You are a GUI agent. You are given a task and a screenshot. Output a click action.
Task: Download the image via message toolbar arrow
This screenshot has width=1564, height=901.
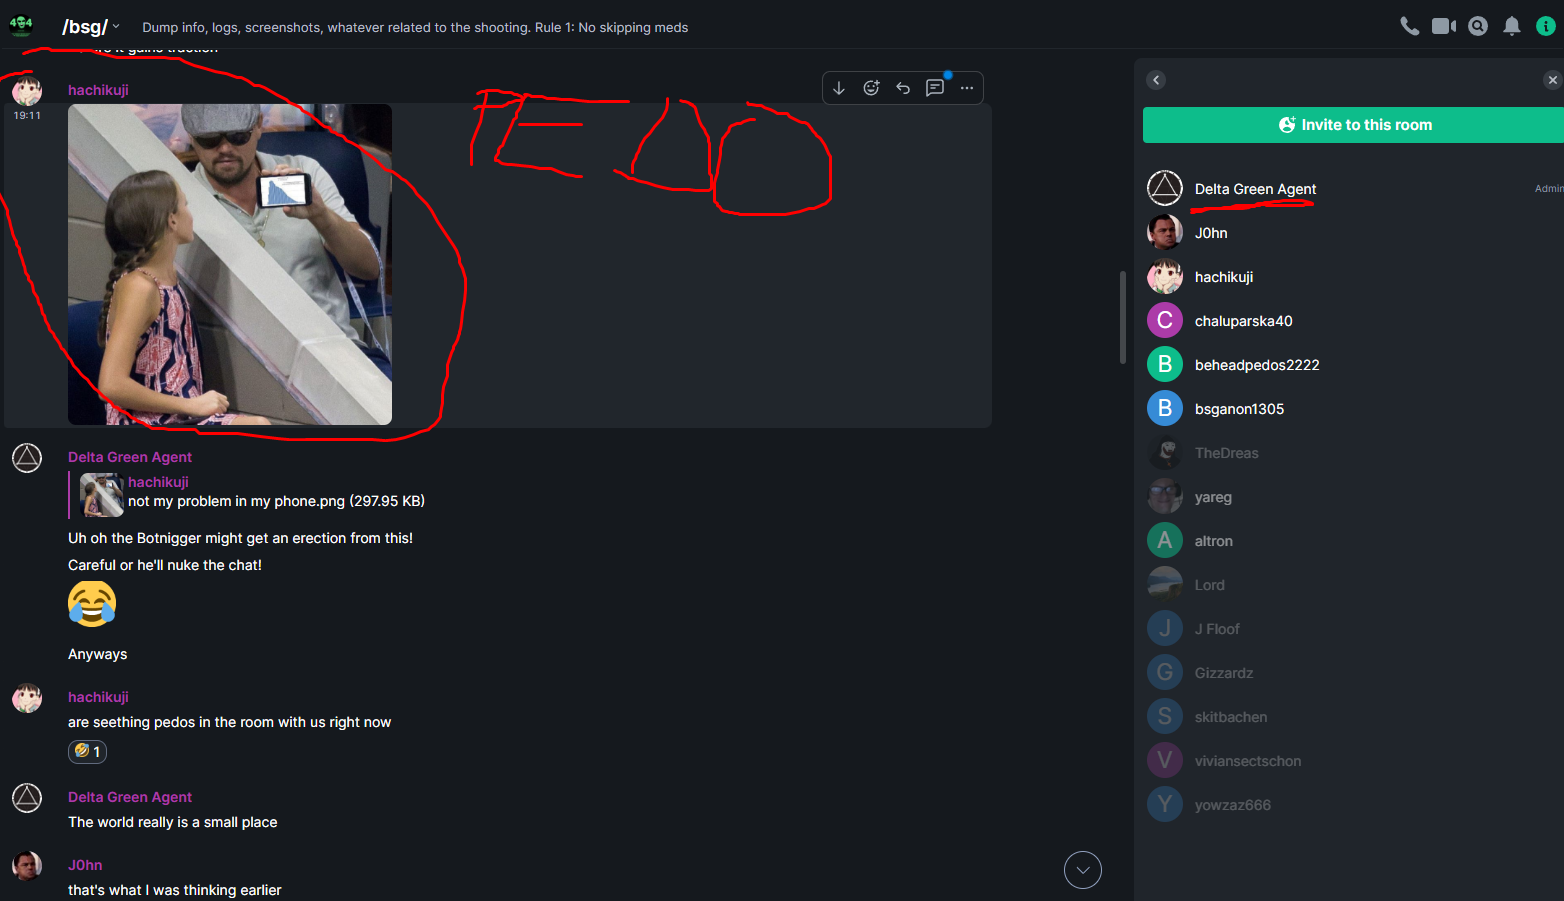tap(839, 88)
